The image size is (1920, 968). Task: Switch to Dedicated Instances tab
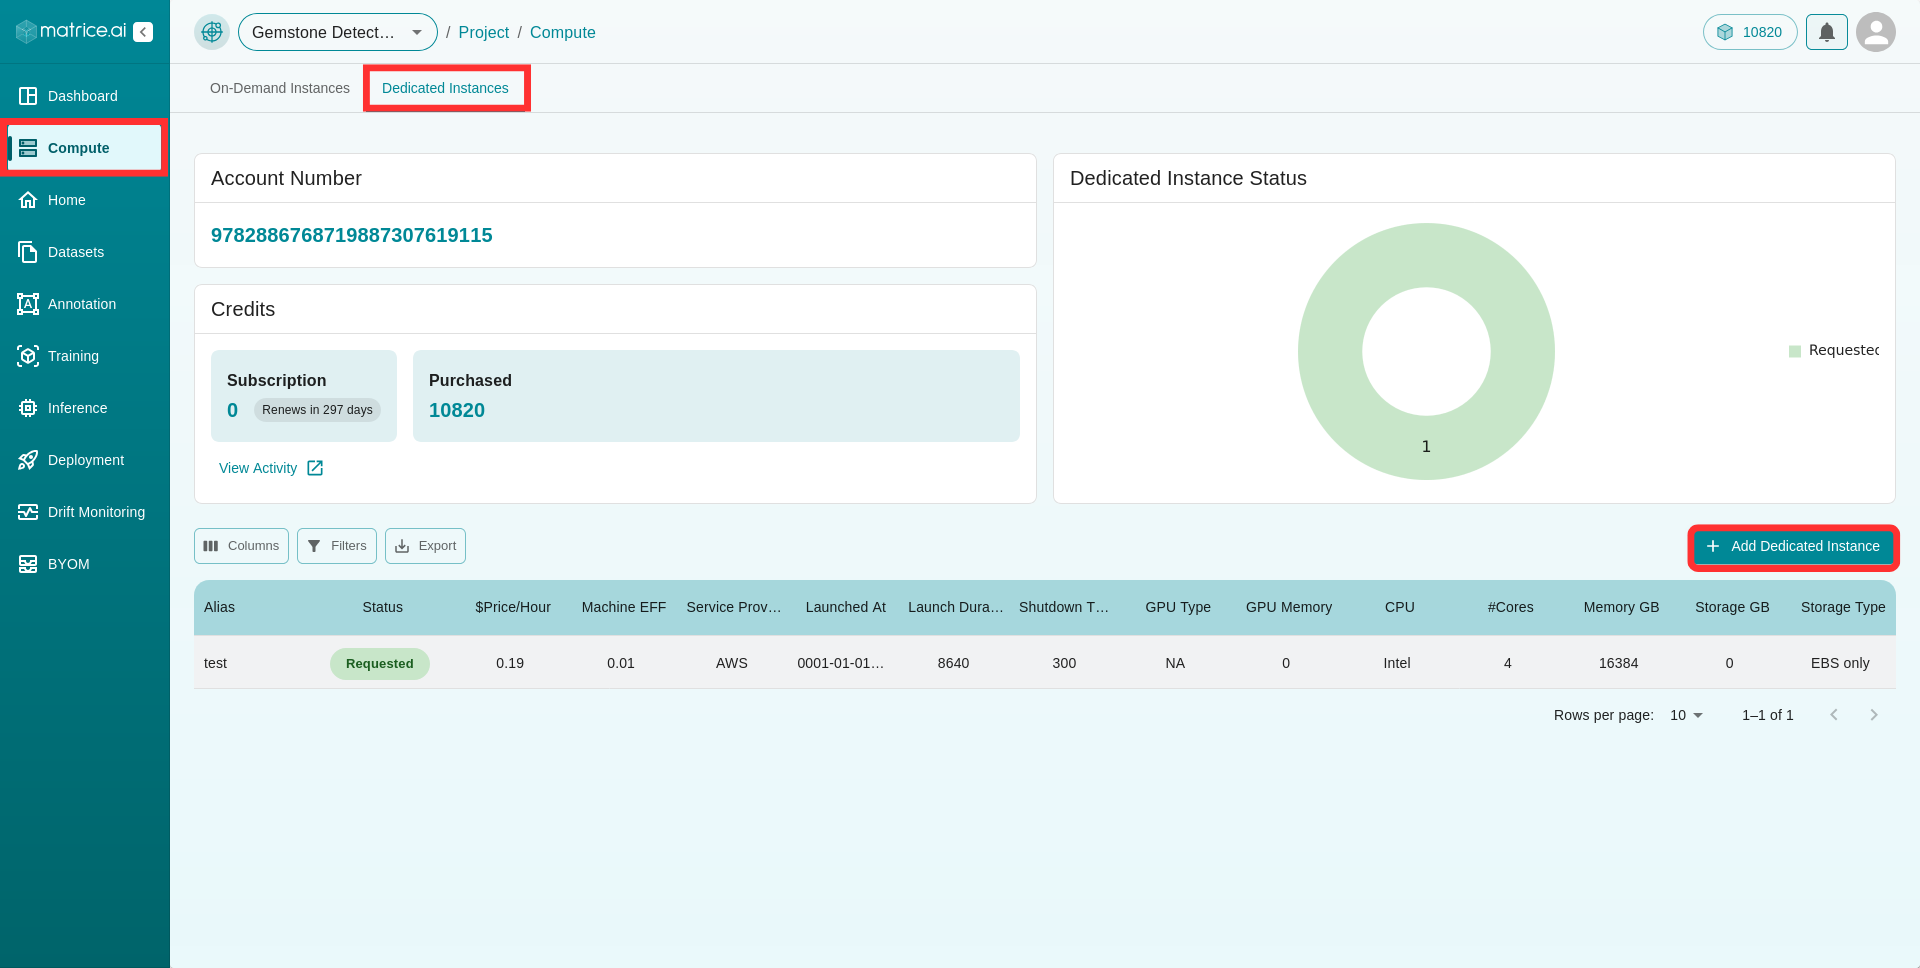tap(446, 88)
